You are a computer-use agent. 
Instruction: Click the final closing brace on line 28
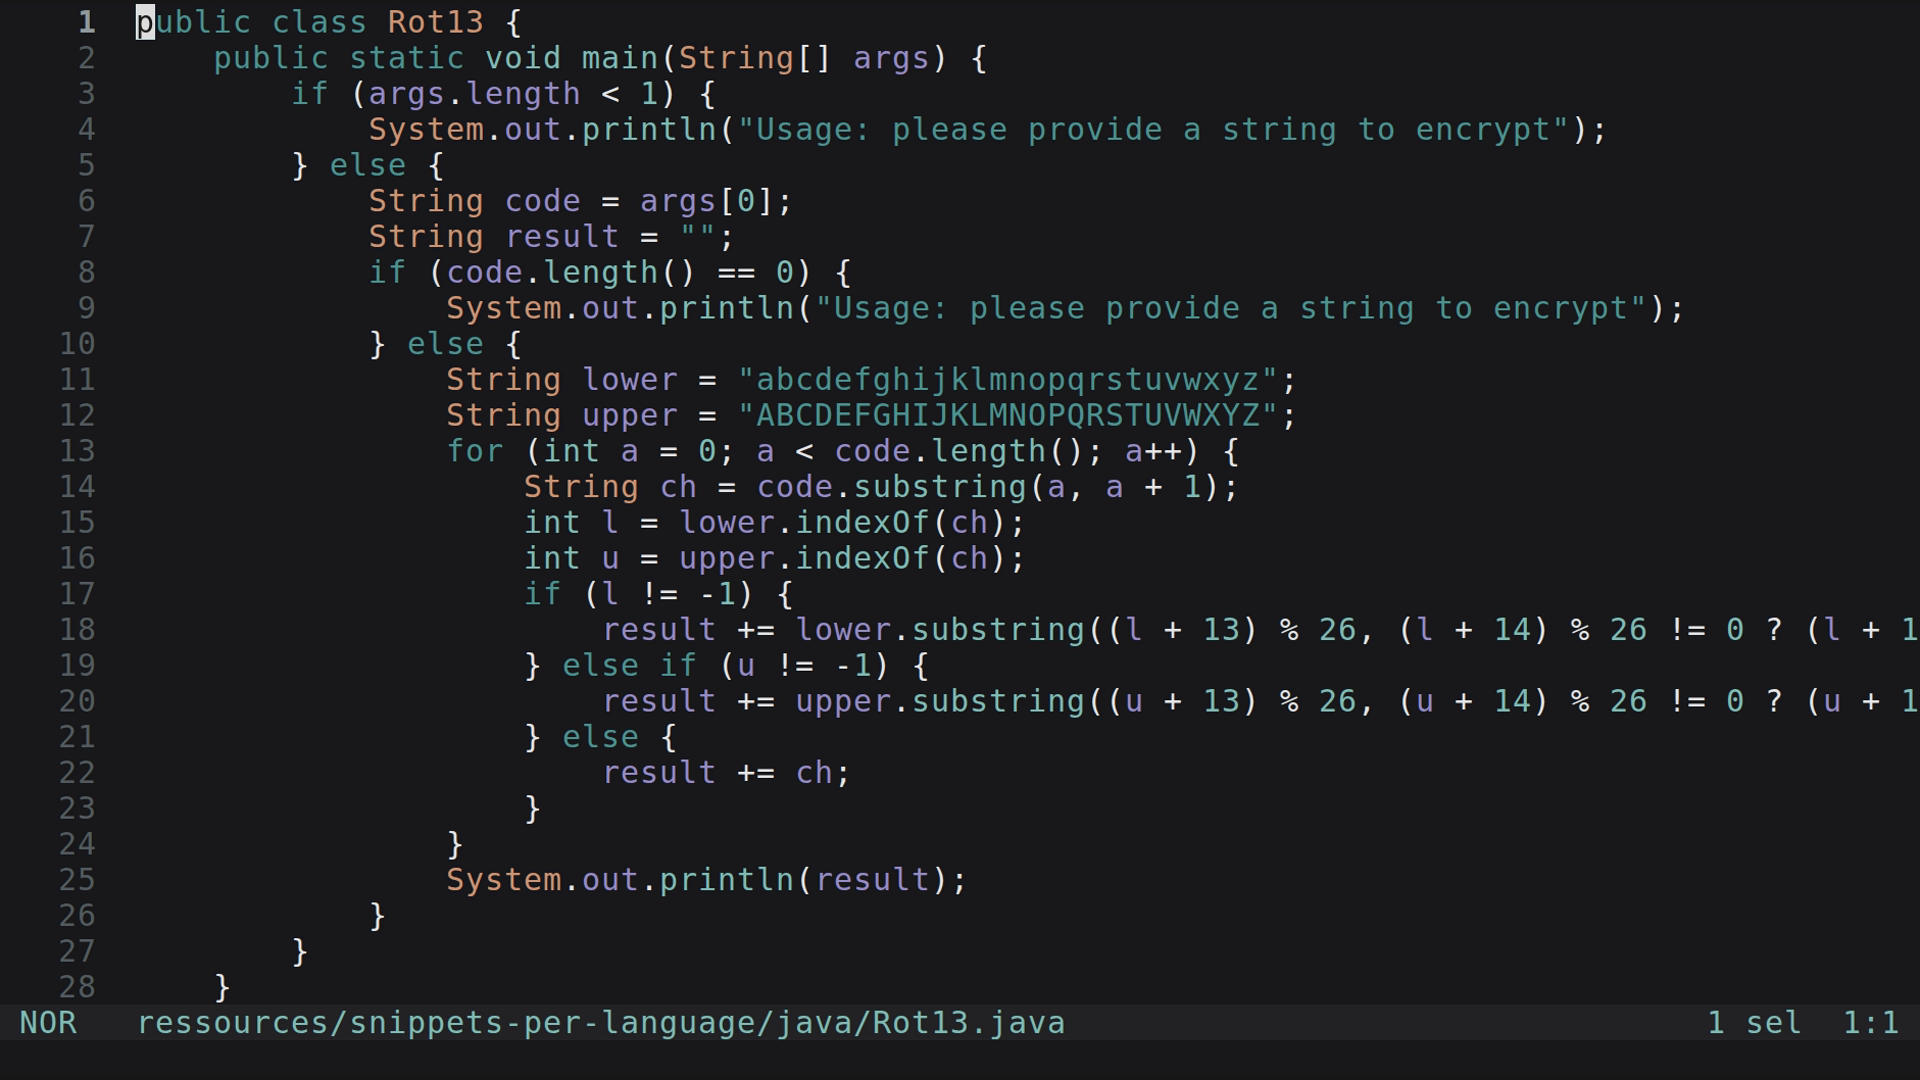[x=220, y=986]
